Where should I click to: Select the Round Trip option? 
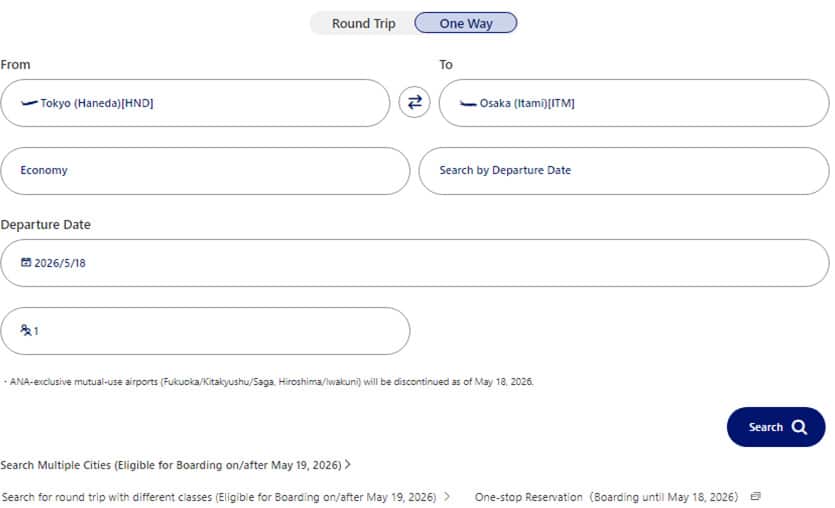point(363,23)
